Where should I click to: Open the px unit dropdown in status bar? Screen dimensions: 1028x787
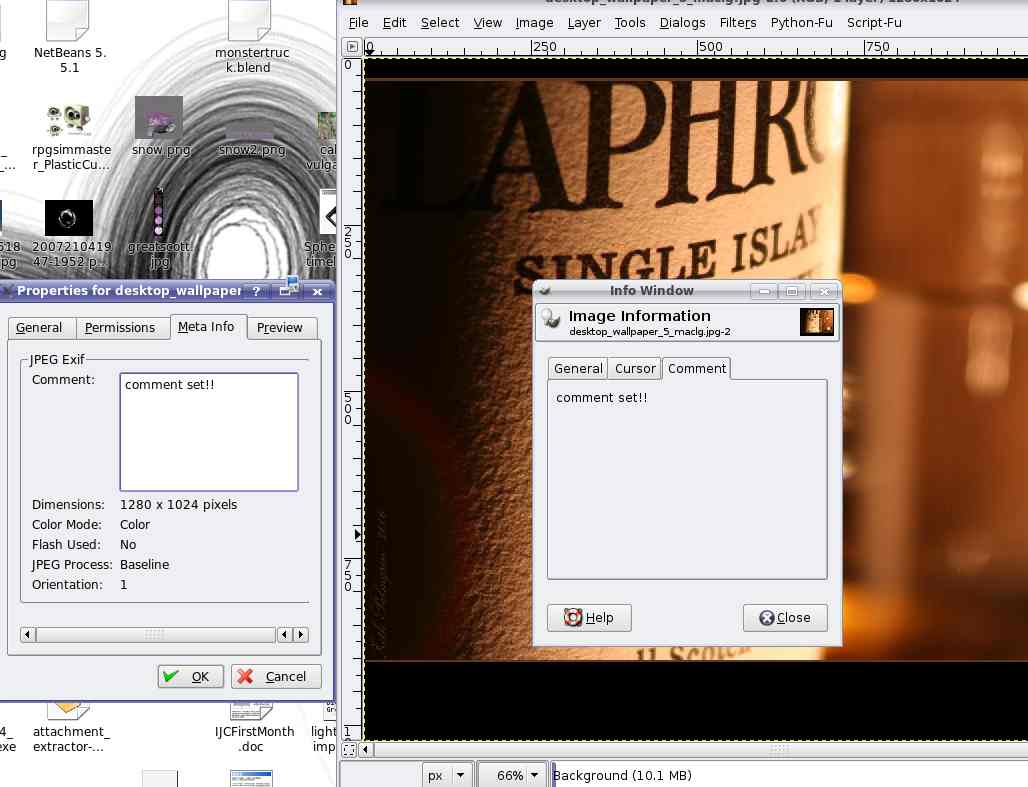pyautogui.click(x=447, y=775)
